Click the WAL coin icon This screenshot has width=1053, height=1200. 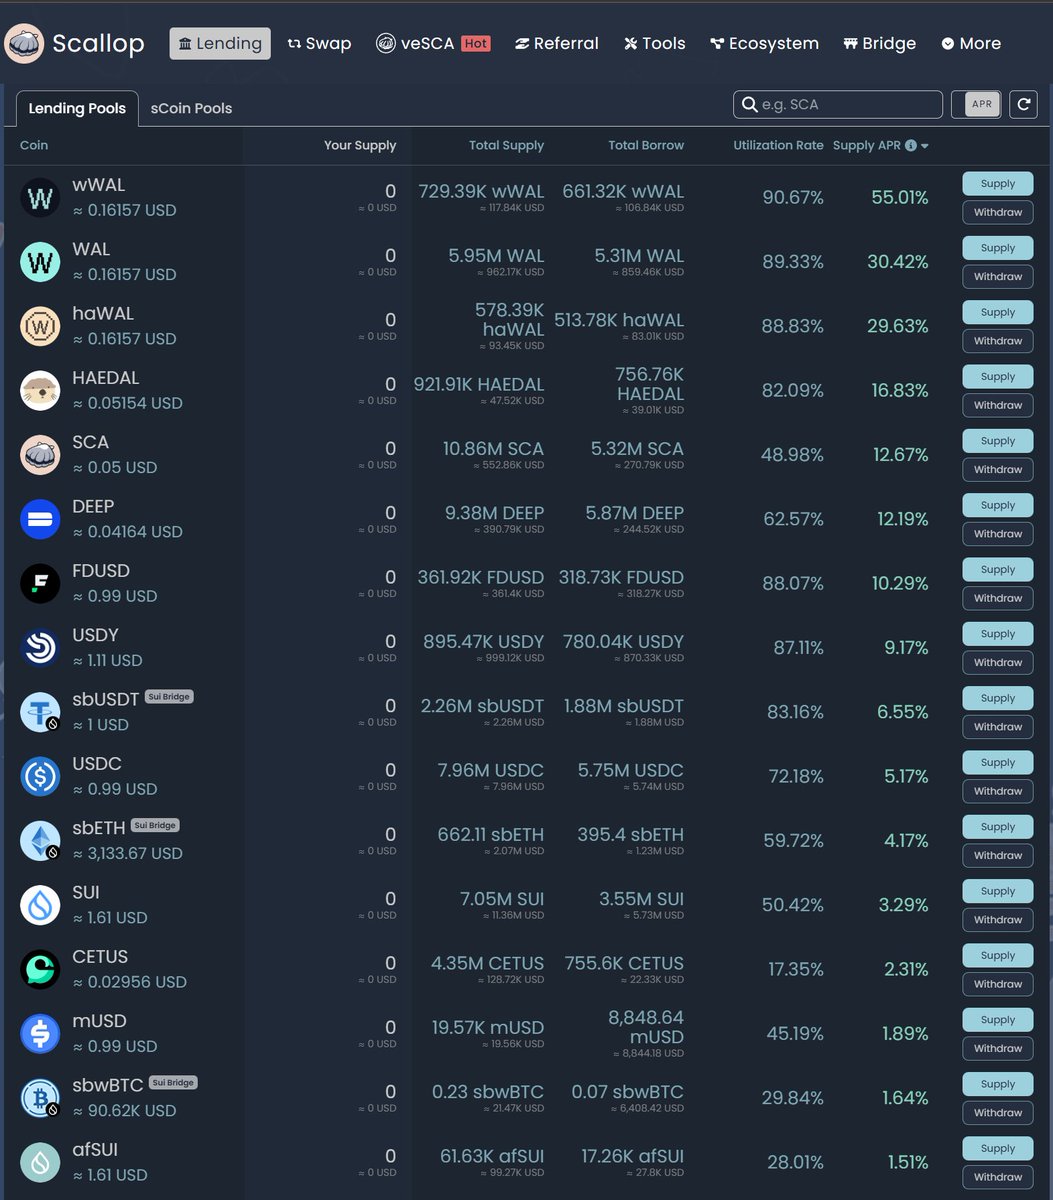[40, 262]
